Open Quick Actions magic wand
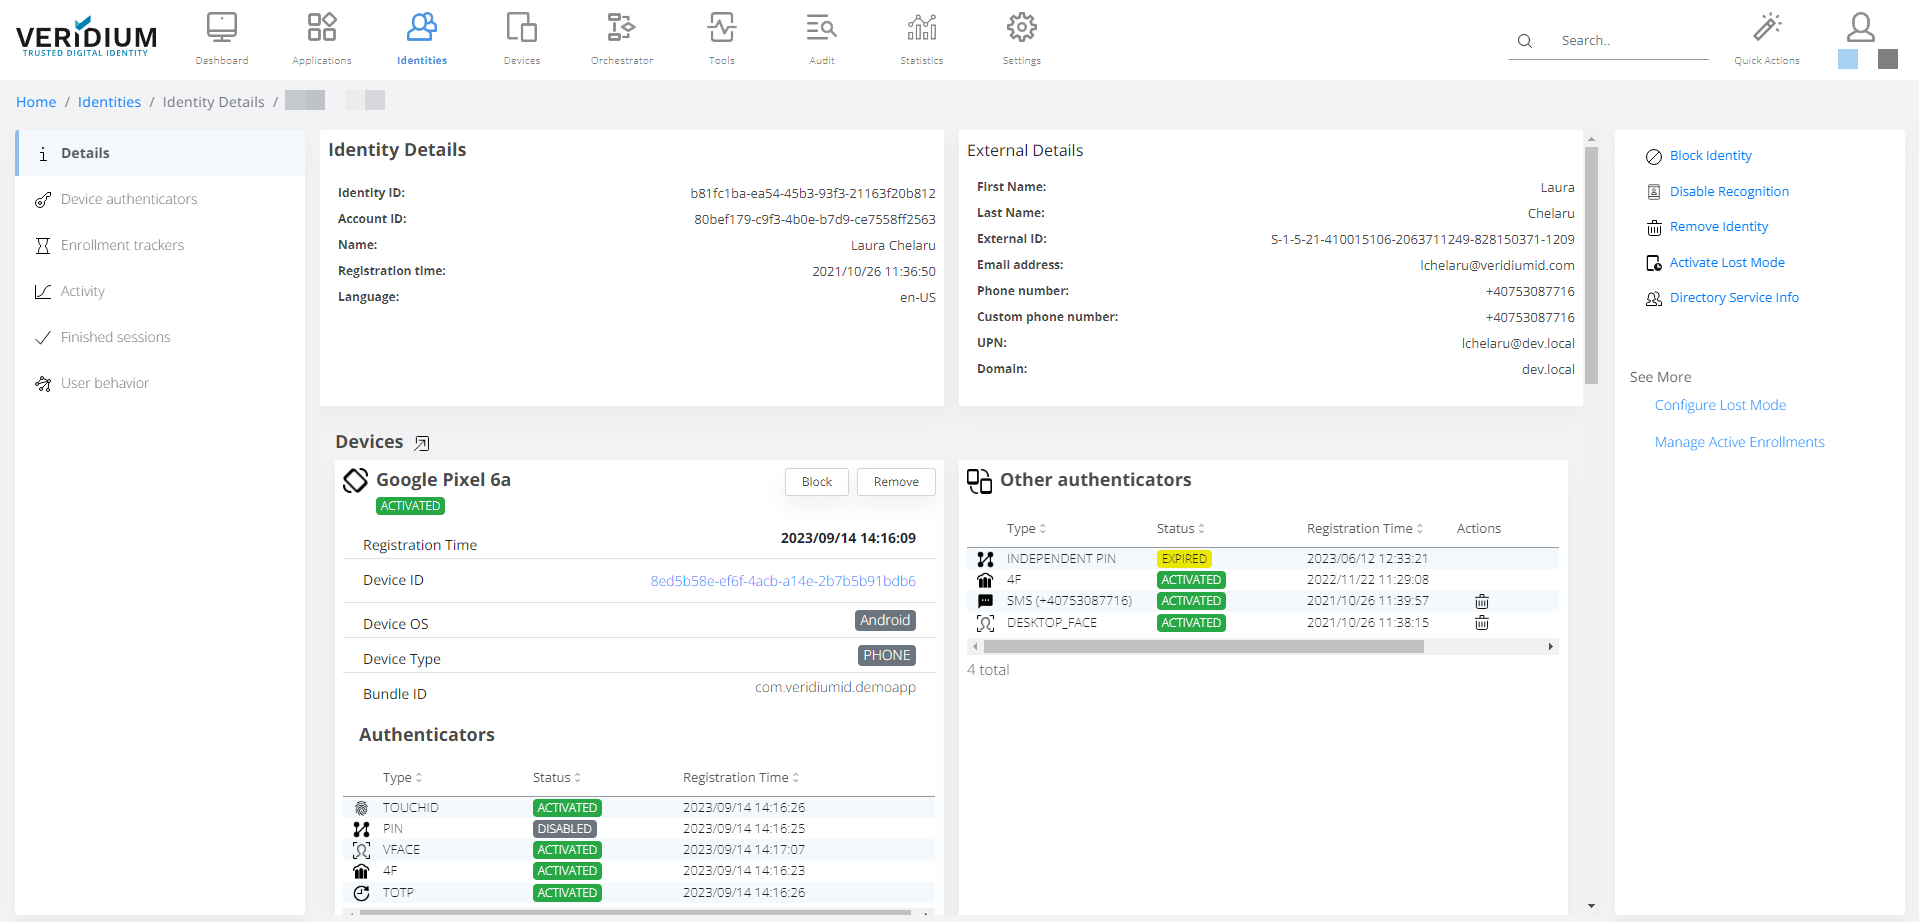This screenshot has width=1919, height=922. pos(1766,28)
